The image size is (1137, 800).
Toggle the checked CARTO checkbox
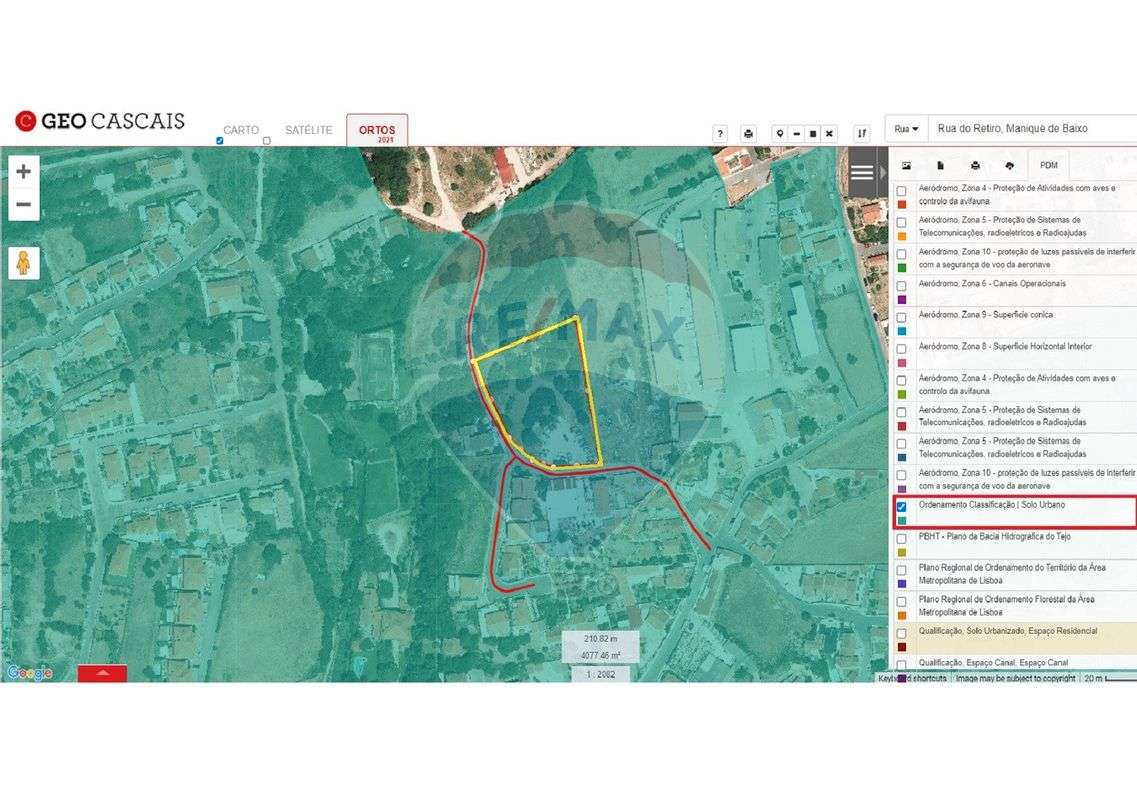220,141
